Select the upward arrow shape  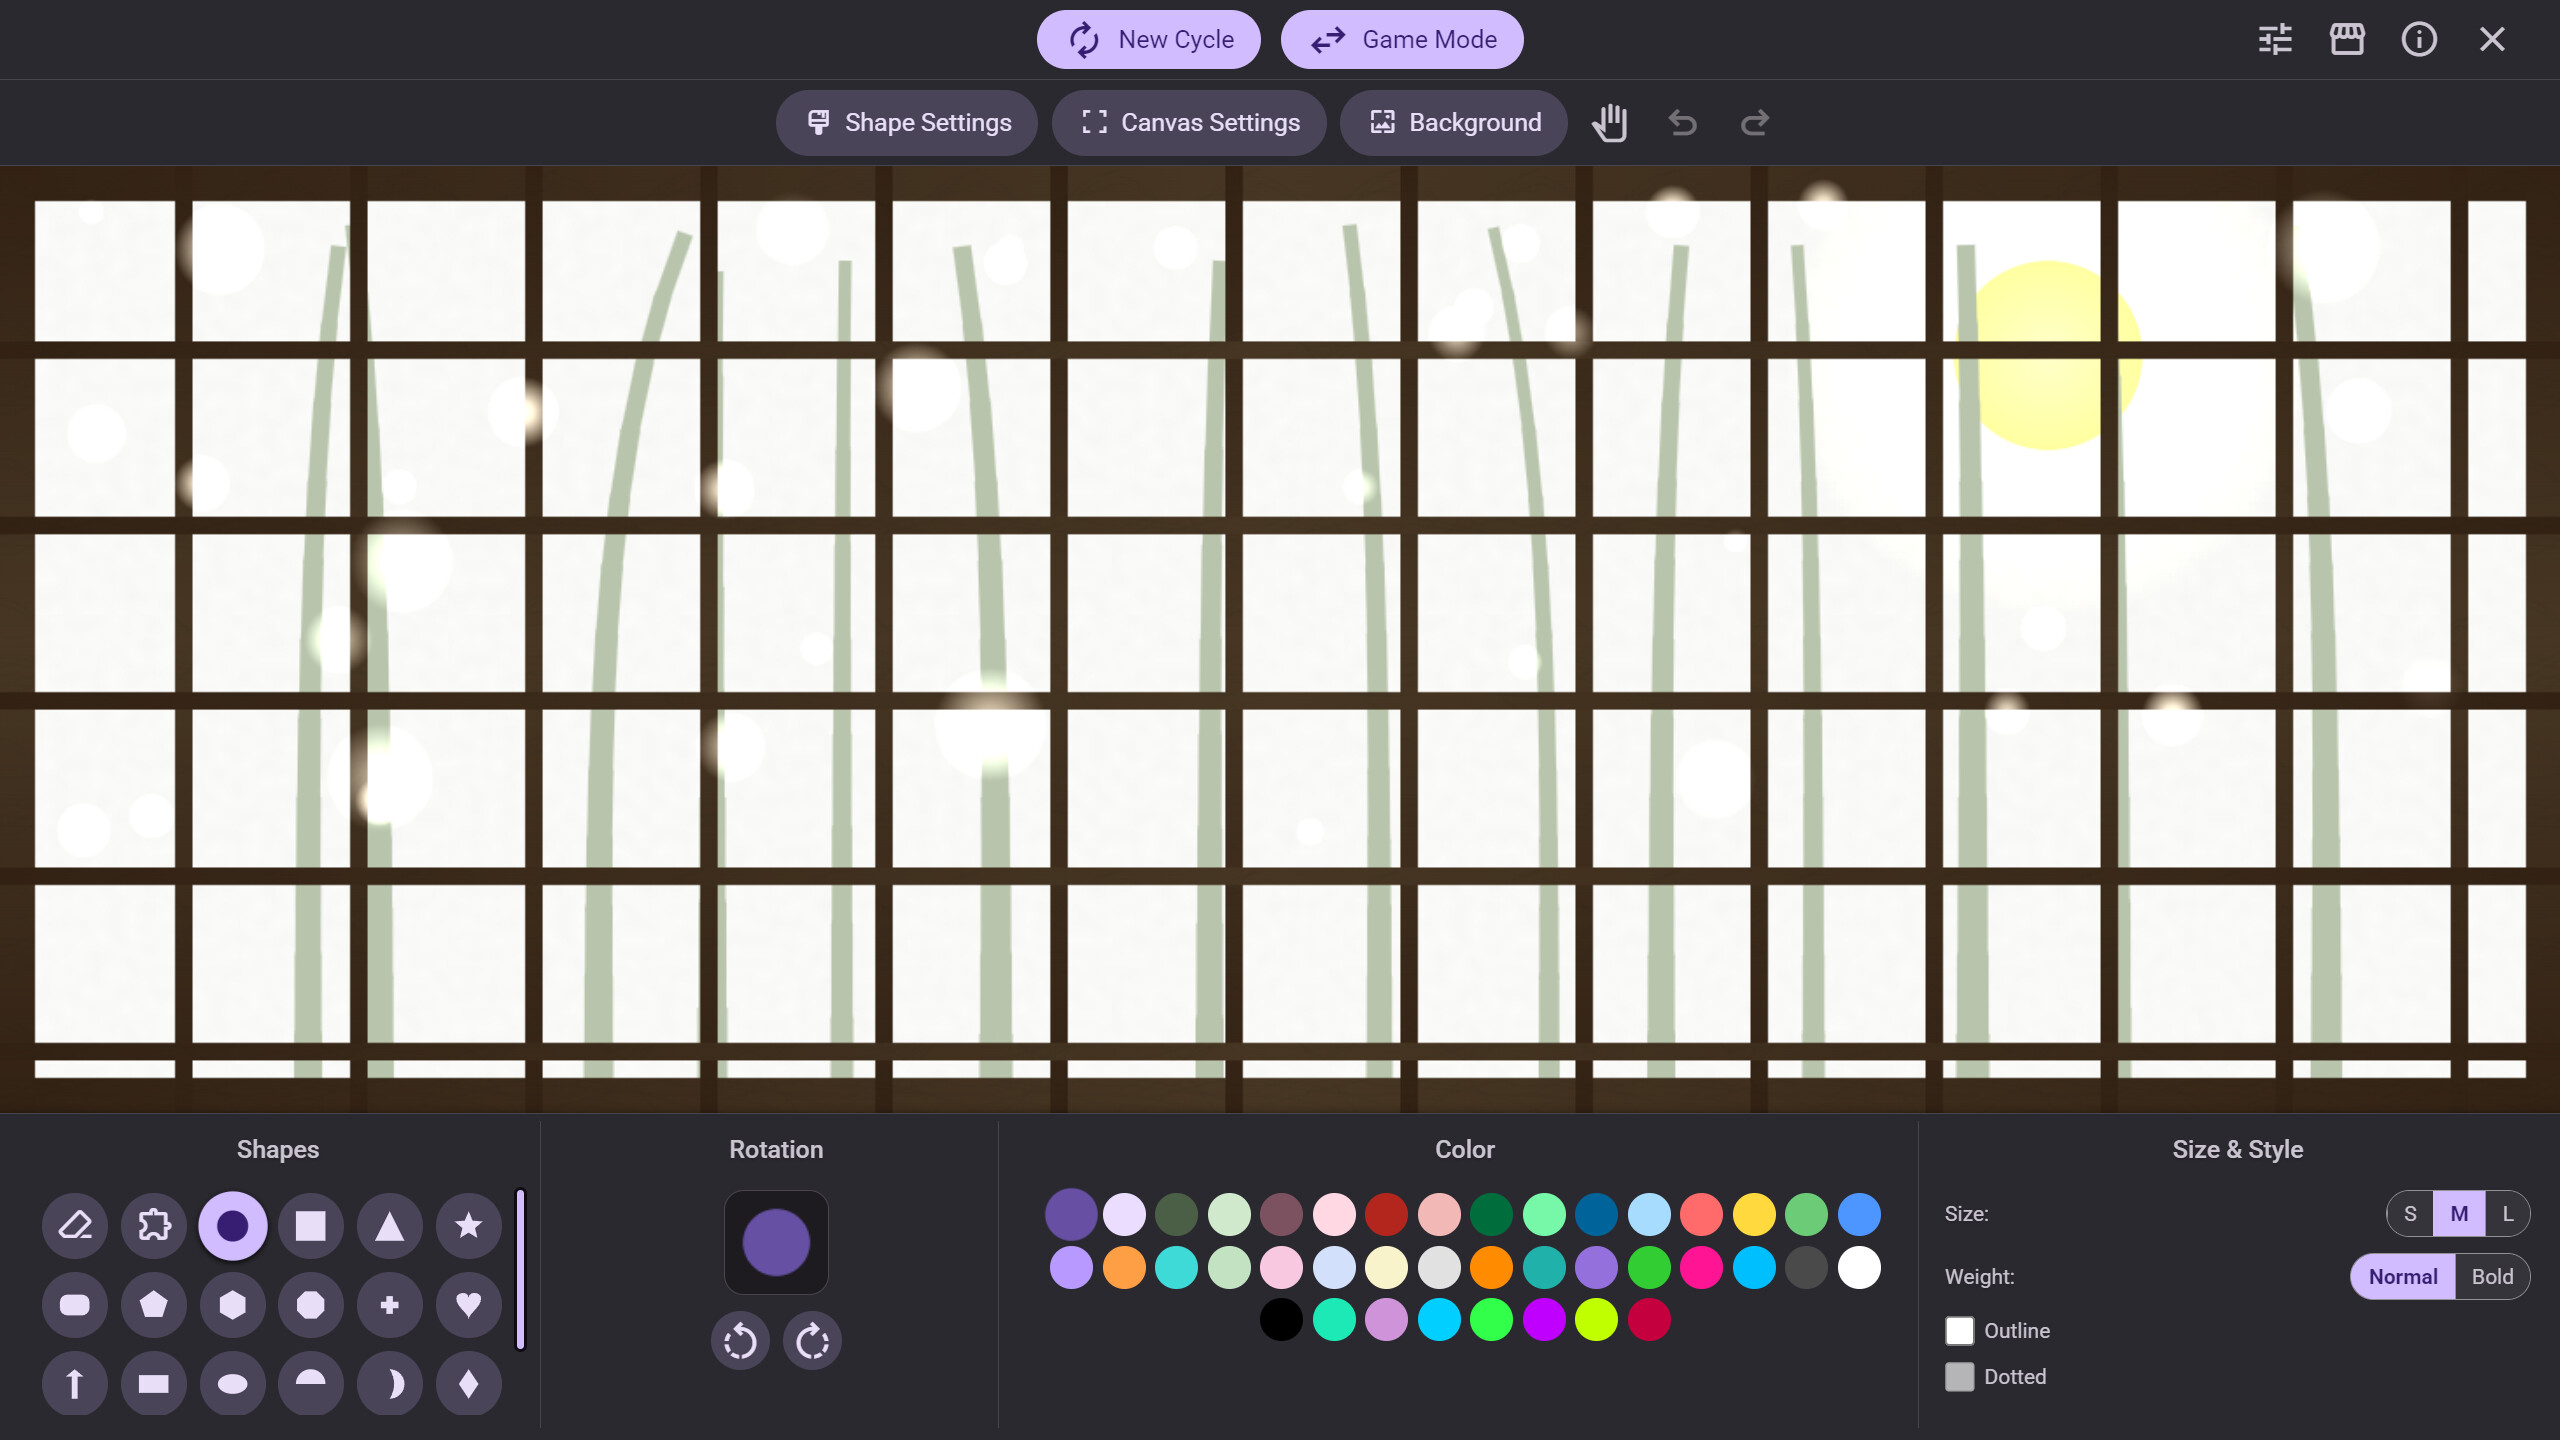pyautogui.click(x=75, y=1383)
